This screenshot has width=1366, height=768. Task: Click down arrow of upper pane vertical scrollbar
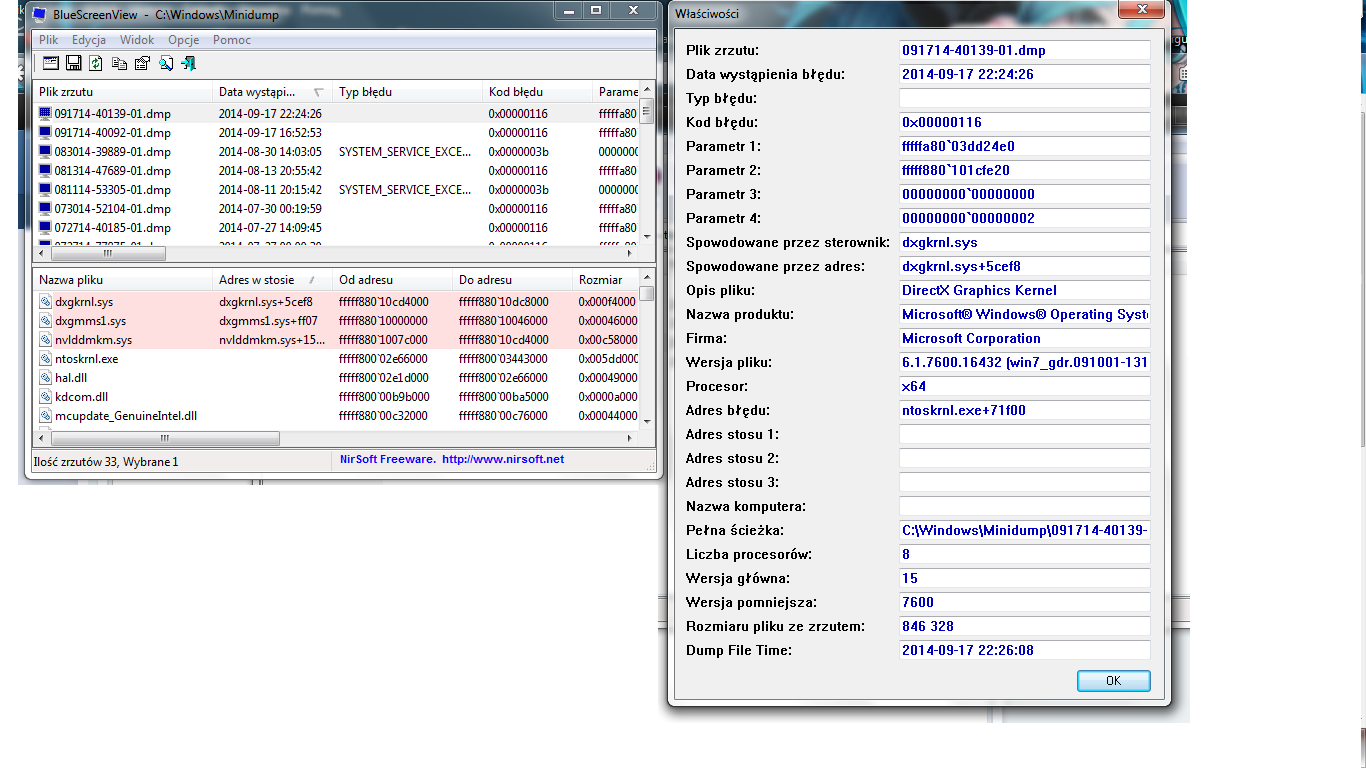[647, 236]
